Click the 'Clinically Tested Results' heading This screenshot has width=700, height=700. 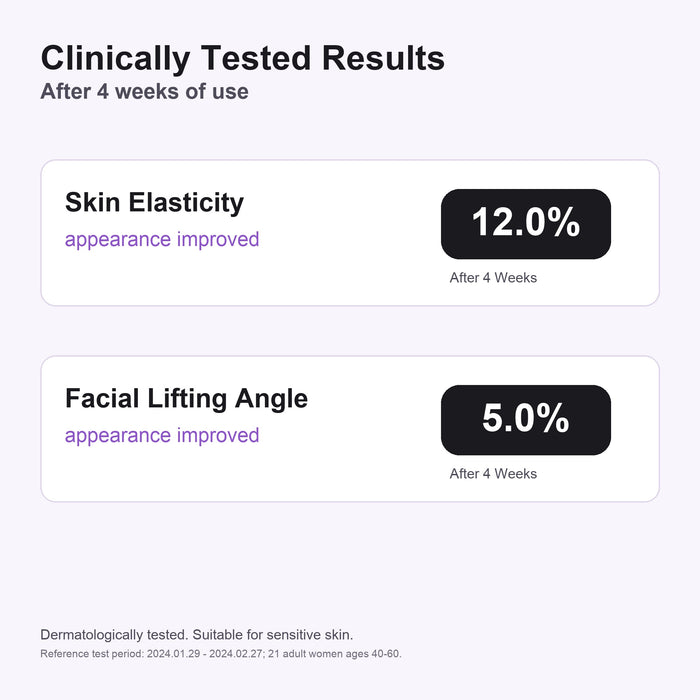click(x=242, y=59)
